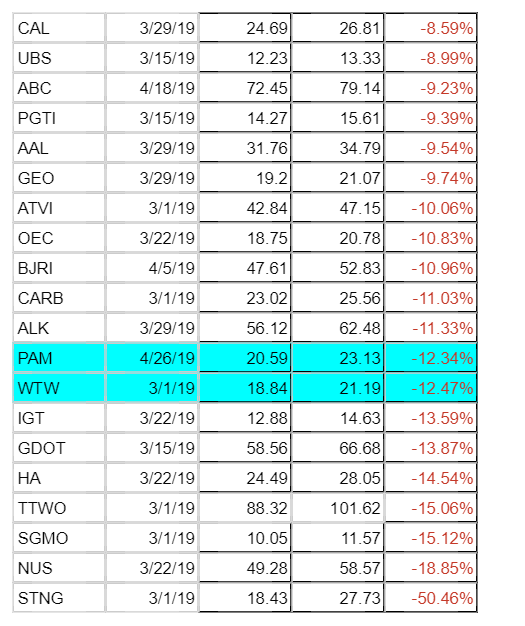Select the NUS ticker cell
The height and width of the screenshot is (626, 525).
pyautogui.click(x=59, y=568)
